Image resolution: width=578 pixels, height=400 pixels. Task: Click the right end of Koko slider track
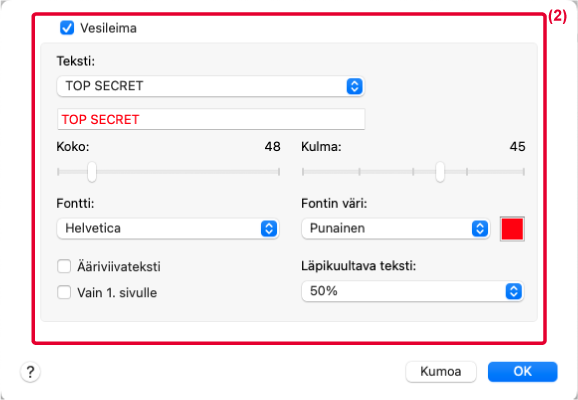point(279,171)
